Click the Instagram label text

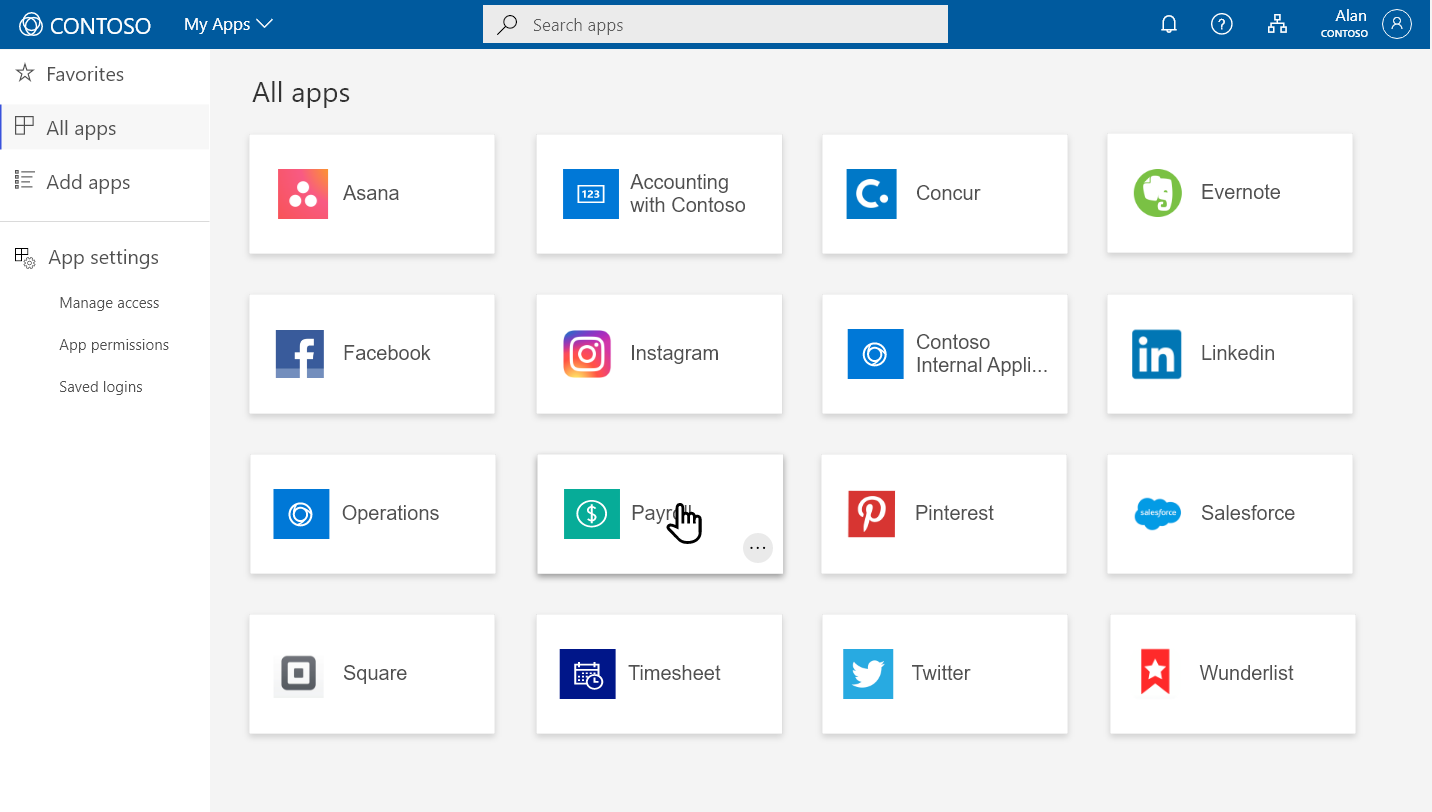click(x=674, y=354)
